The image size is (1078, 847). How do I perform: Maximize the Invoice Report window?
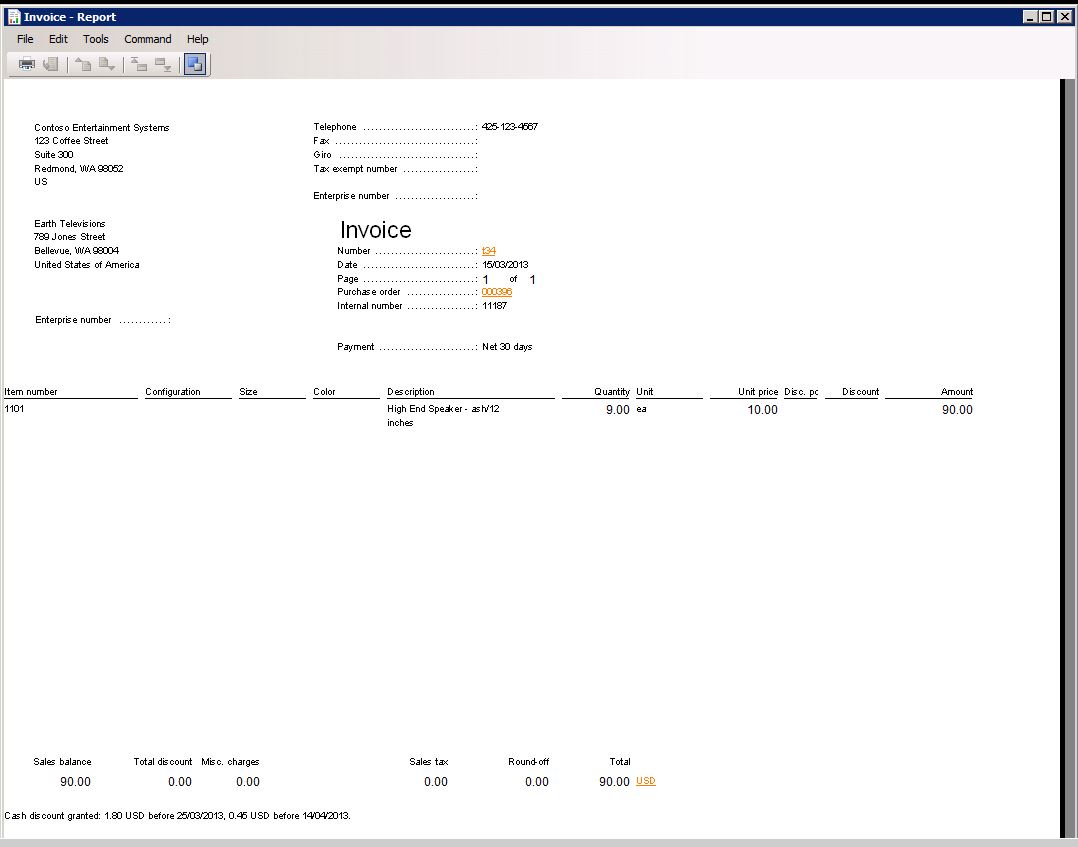[x=1046, y=16]
